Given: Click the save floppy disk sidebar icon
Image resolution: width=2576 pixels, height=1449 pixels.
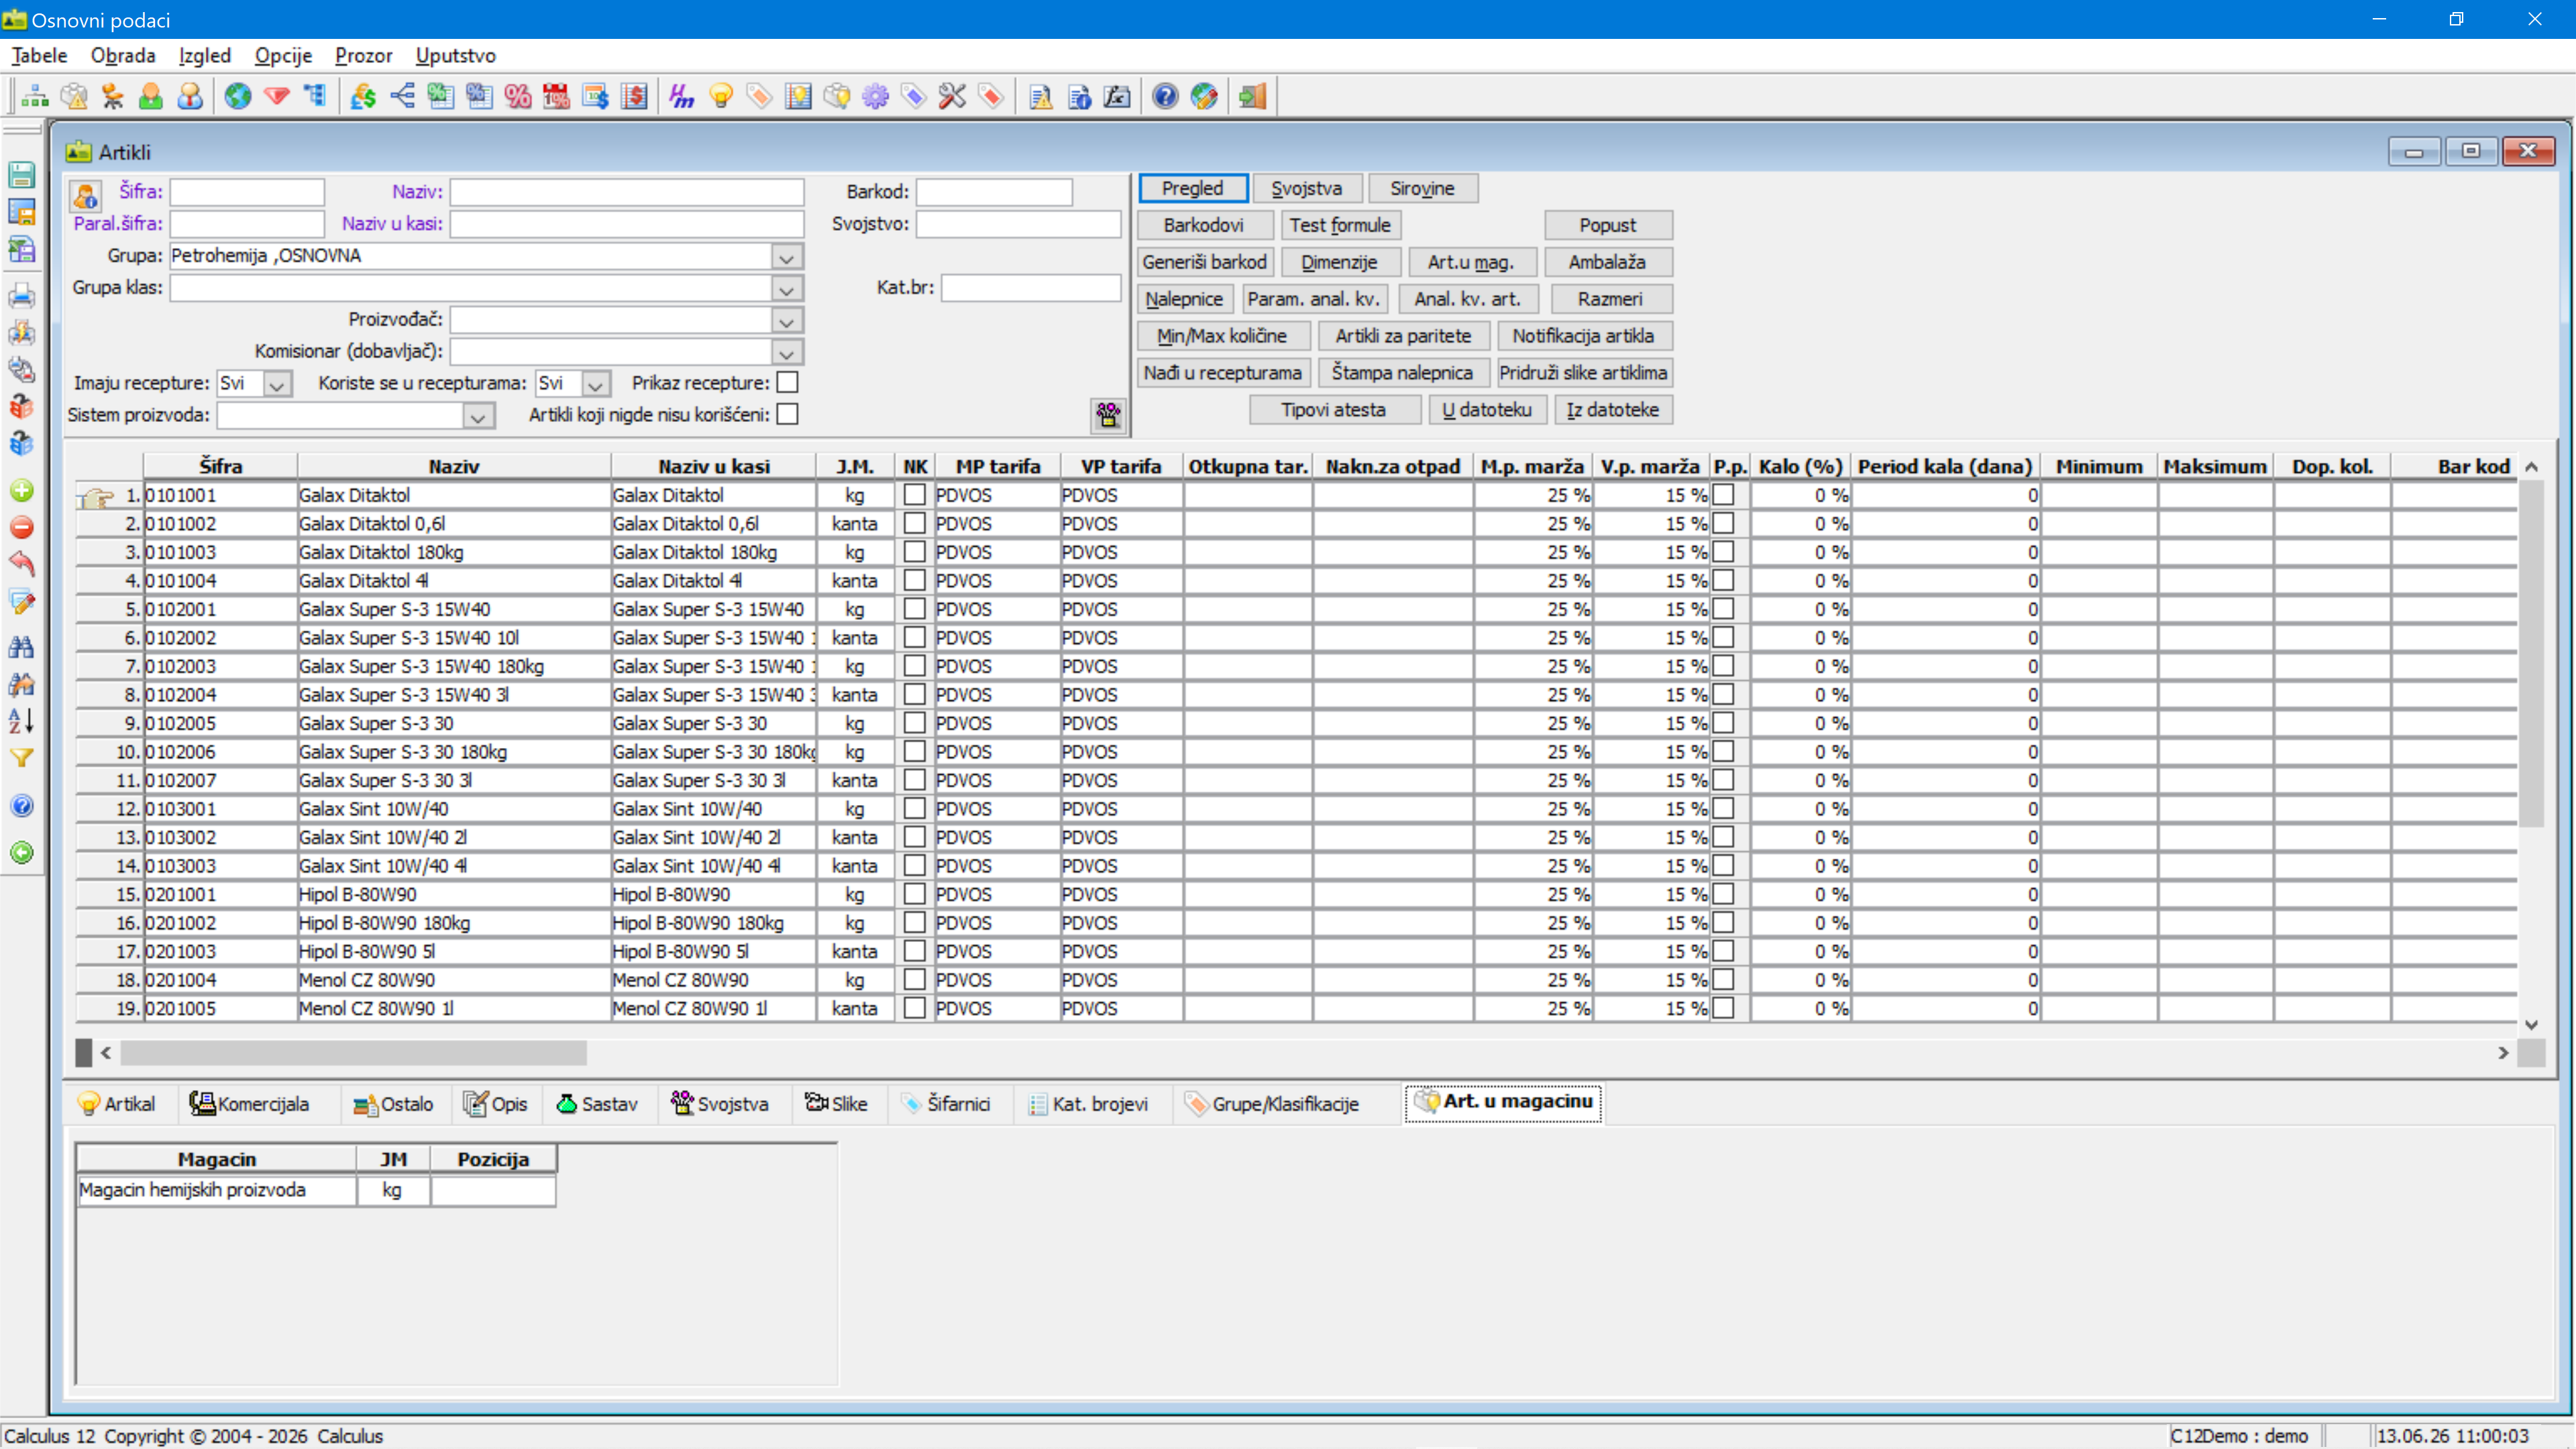Looking at the screenshot, I should point(22,174).
